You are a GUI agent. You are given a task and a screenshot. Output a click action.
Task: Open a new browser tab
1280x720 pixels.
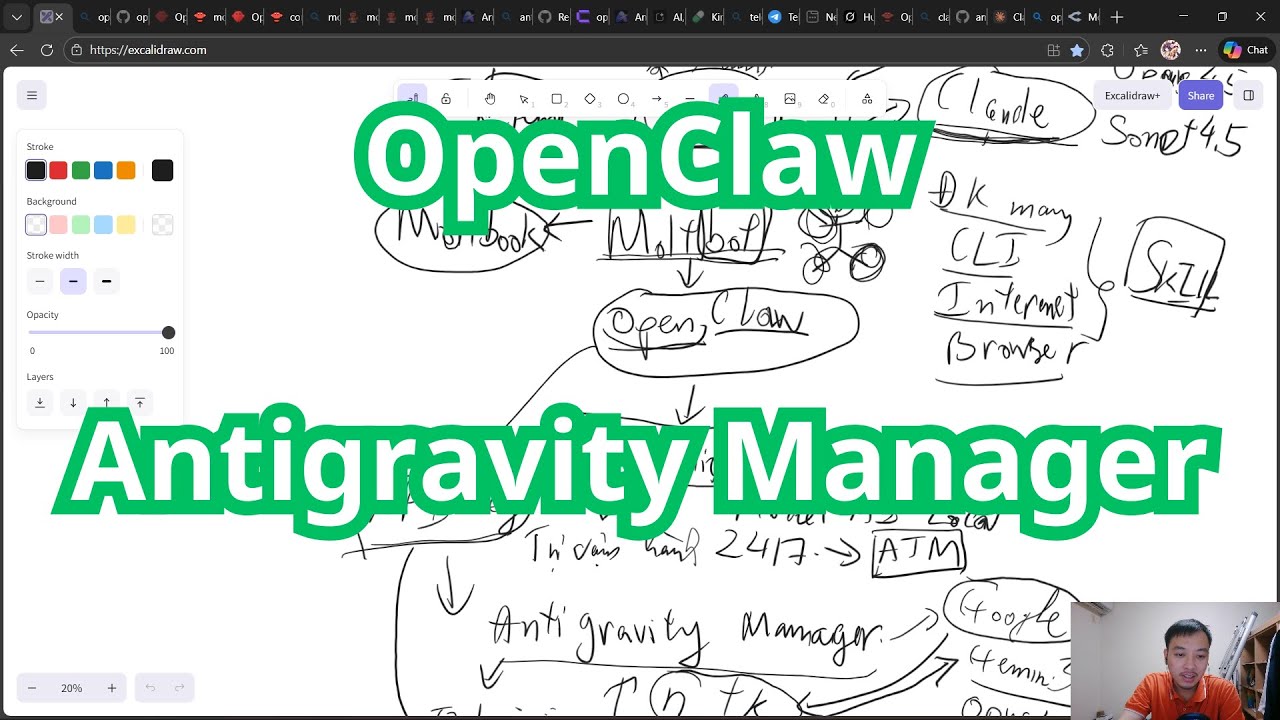(x=1117, y=17)
